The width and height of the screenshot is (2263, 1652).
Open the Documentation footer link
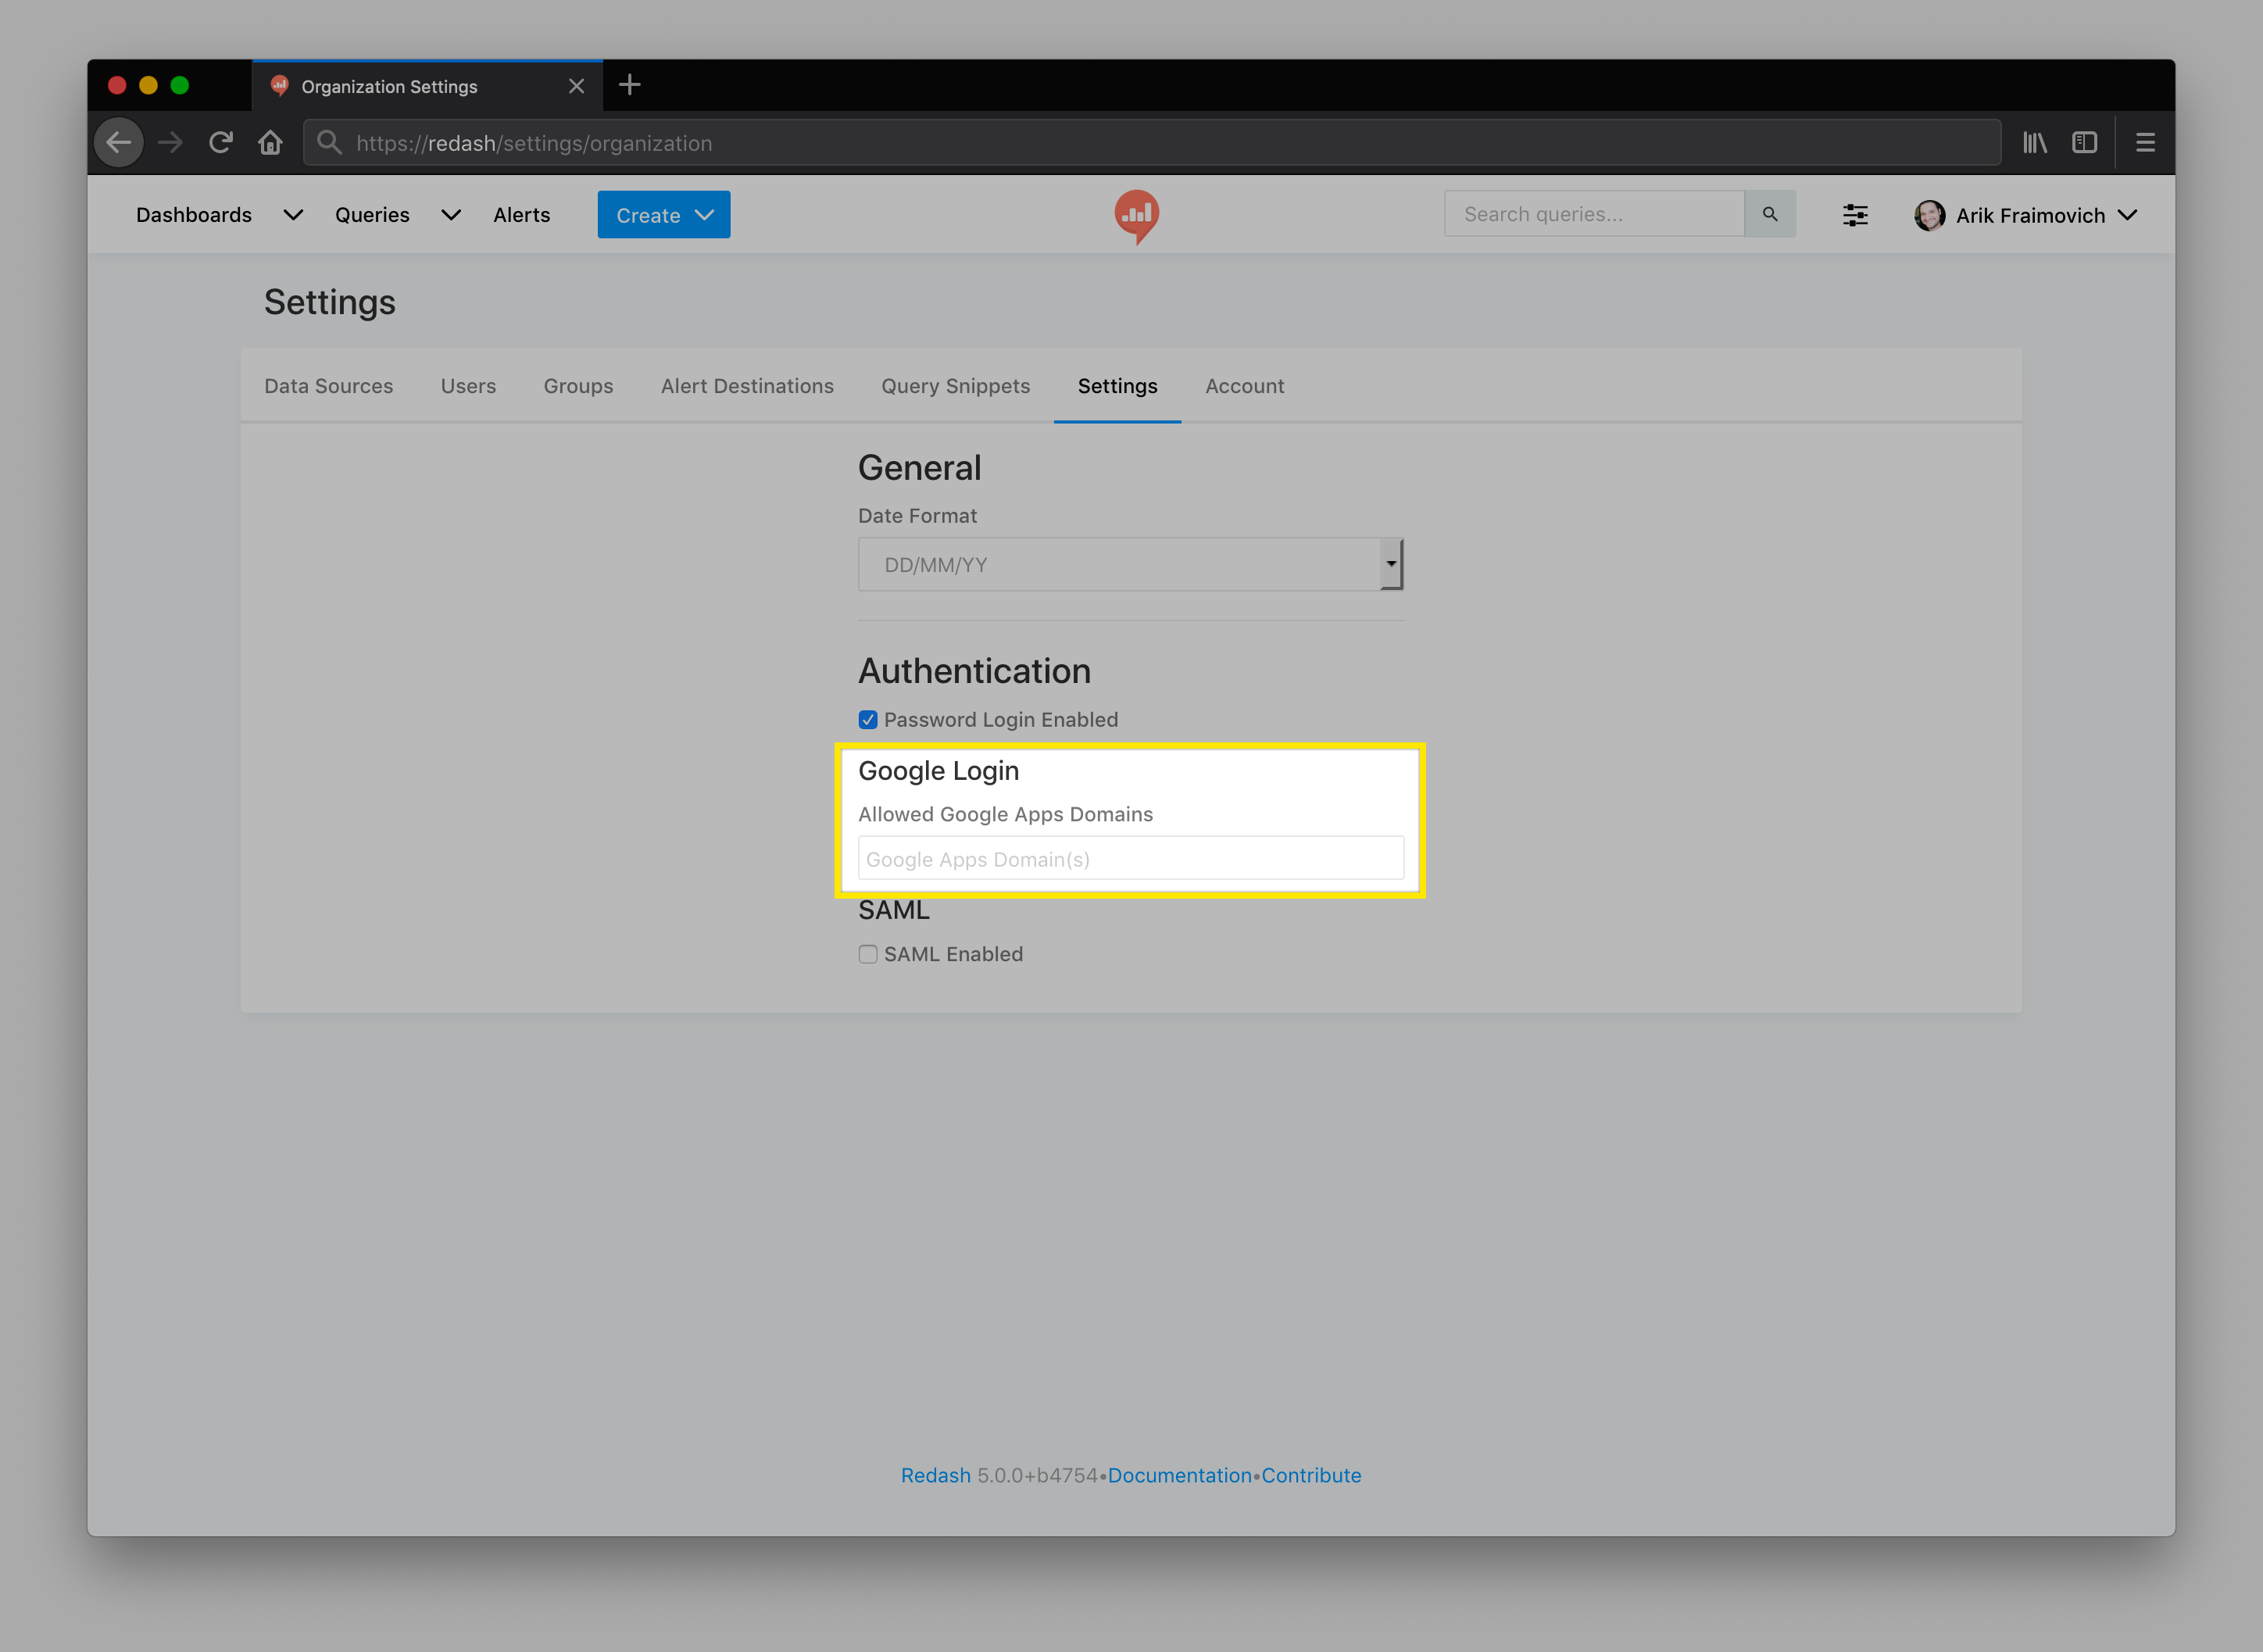(1179, 1475)
